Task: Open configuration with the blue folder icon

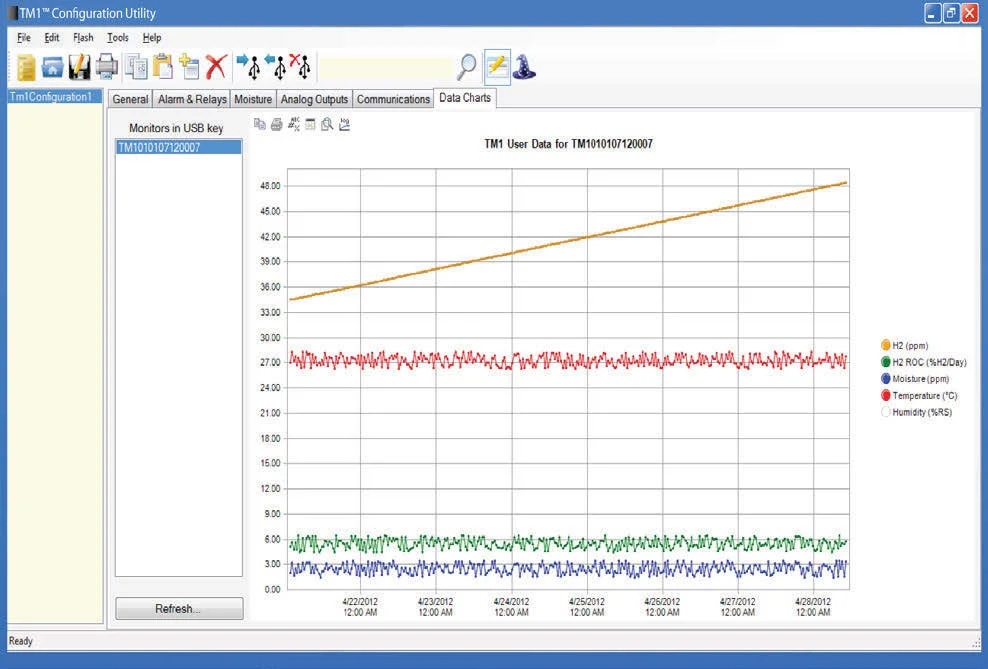Action: (x=52, y=67)
